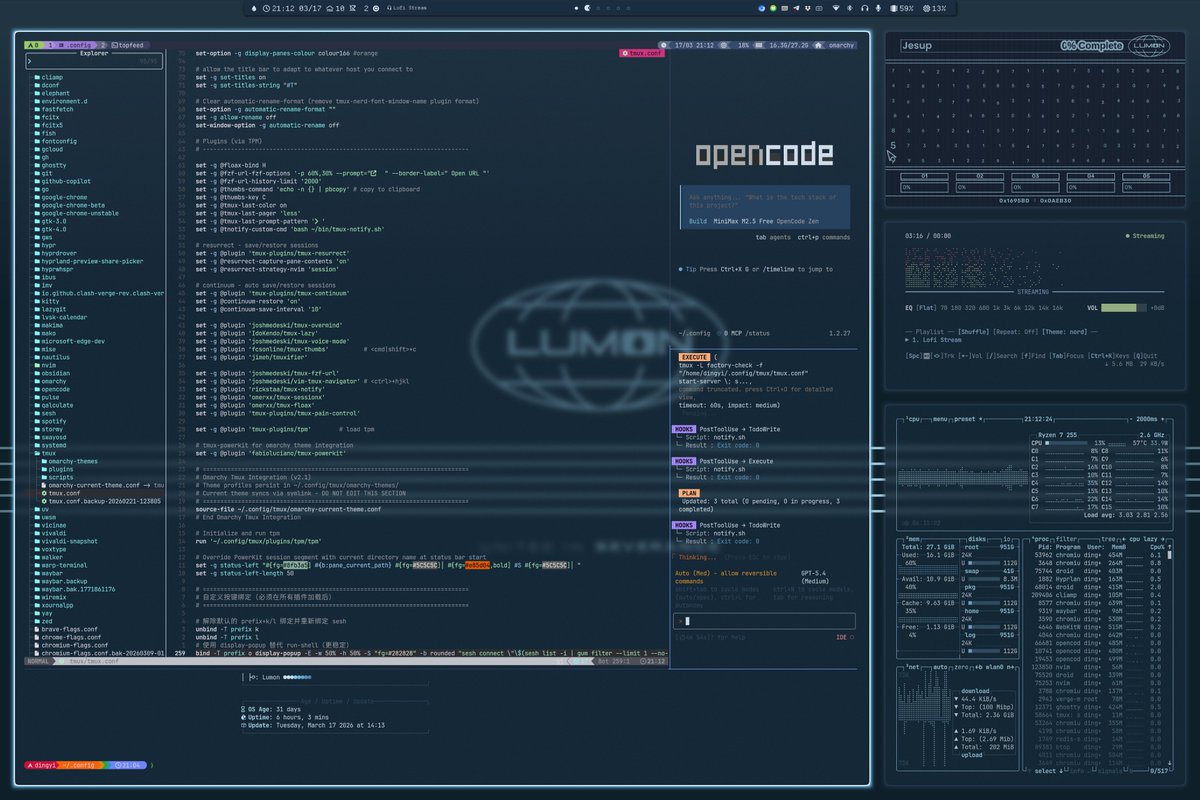Click the HOOKS badge above PostToolUse → Execute
The width and height of the screenshot is (1200, 800).
coord(684,461)
